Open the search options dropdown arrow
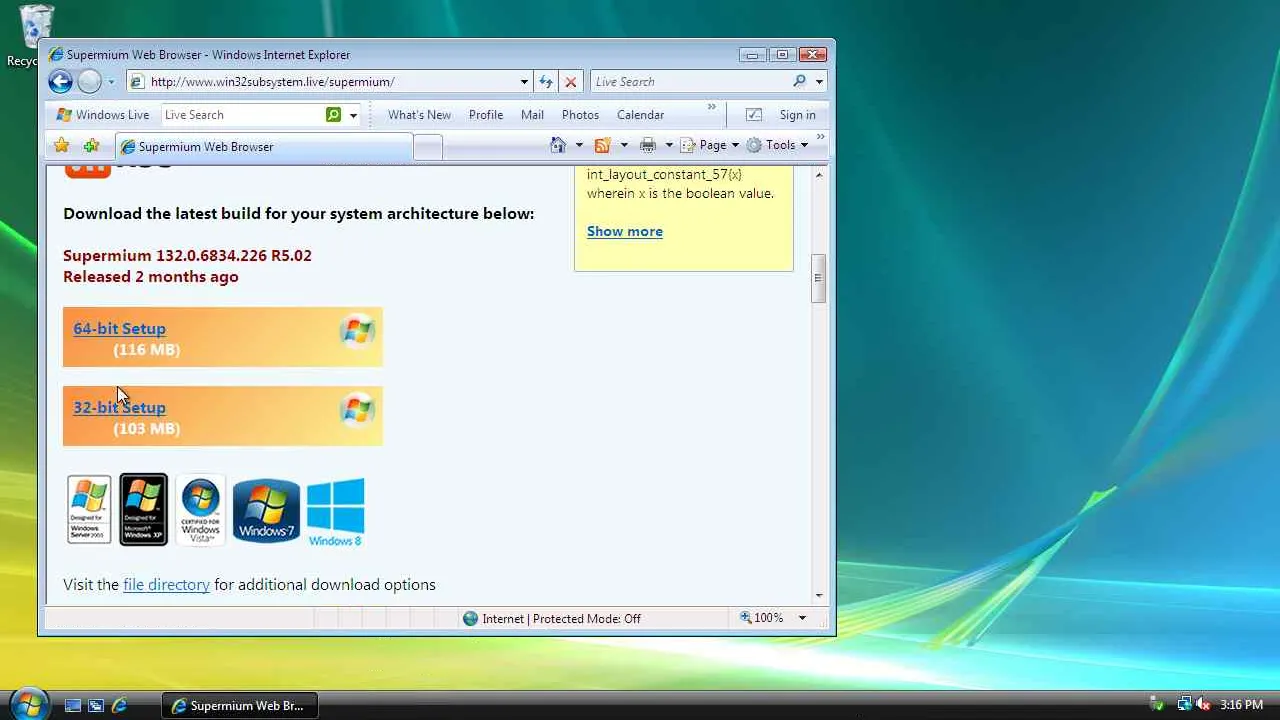1280x720 pixels. (x=819, y=82)
